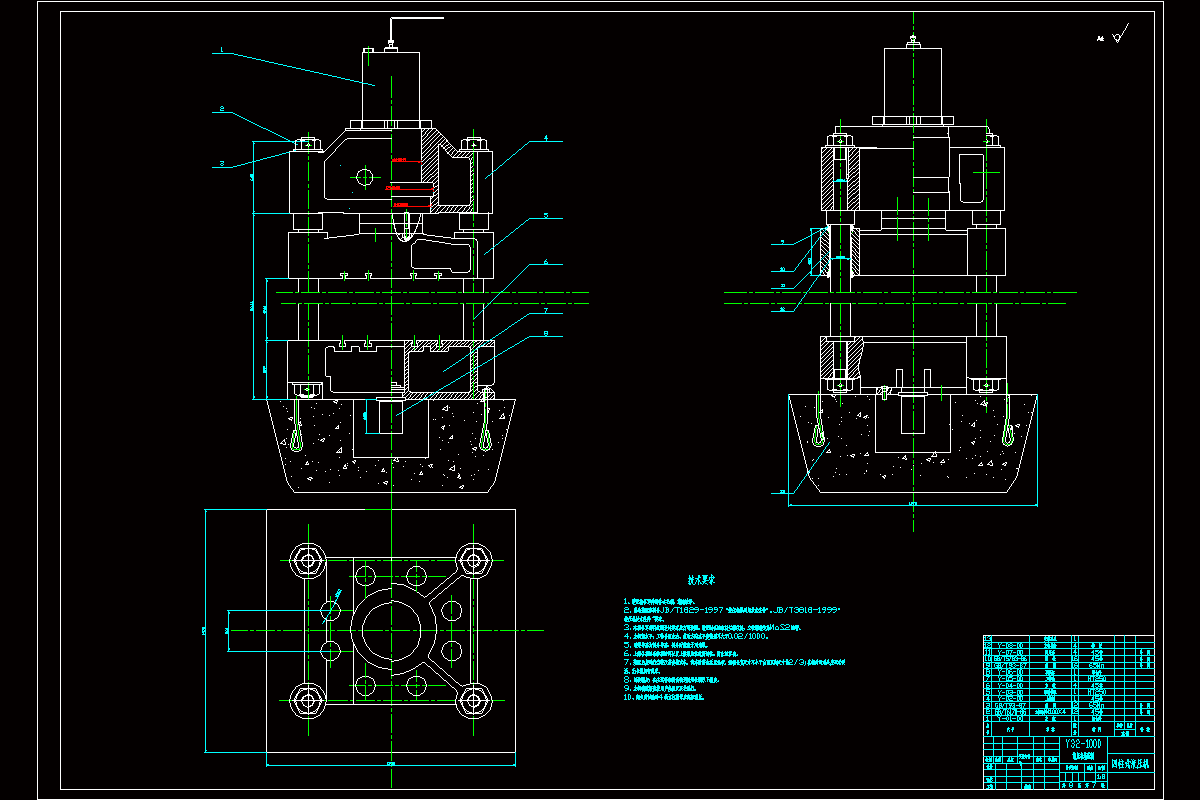This screenshot has width=1200, height=800.
Task: Pick the bottom-right column nut in plan view
Action: click(x=472, y=700)
